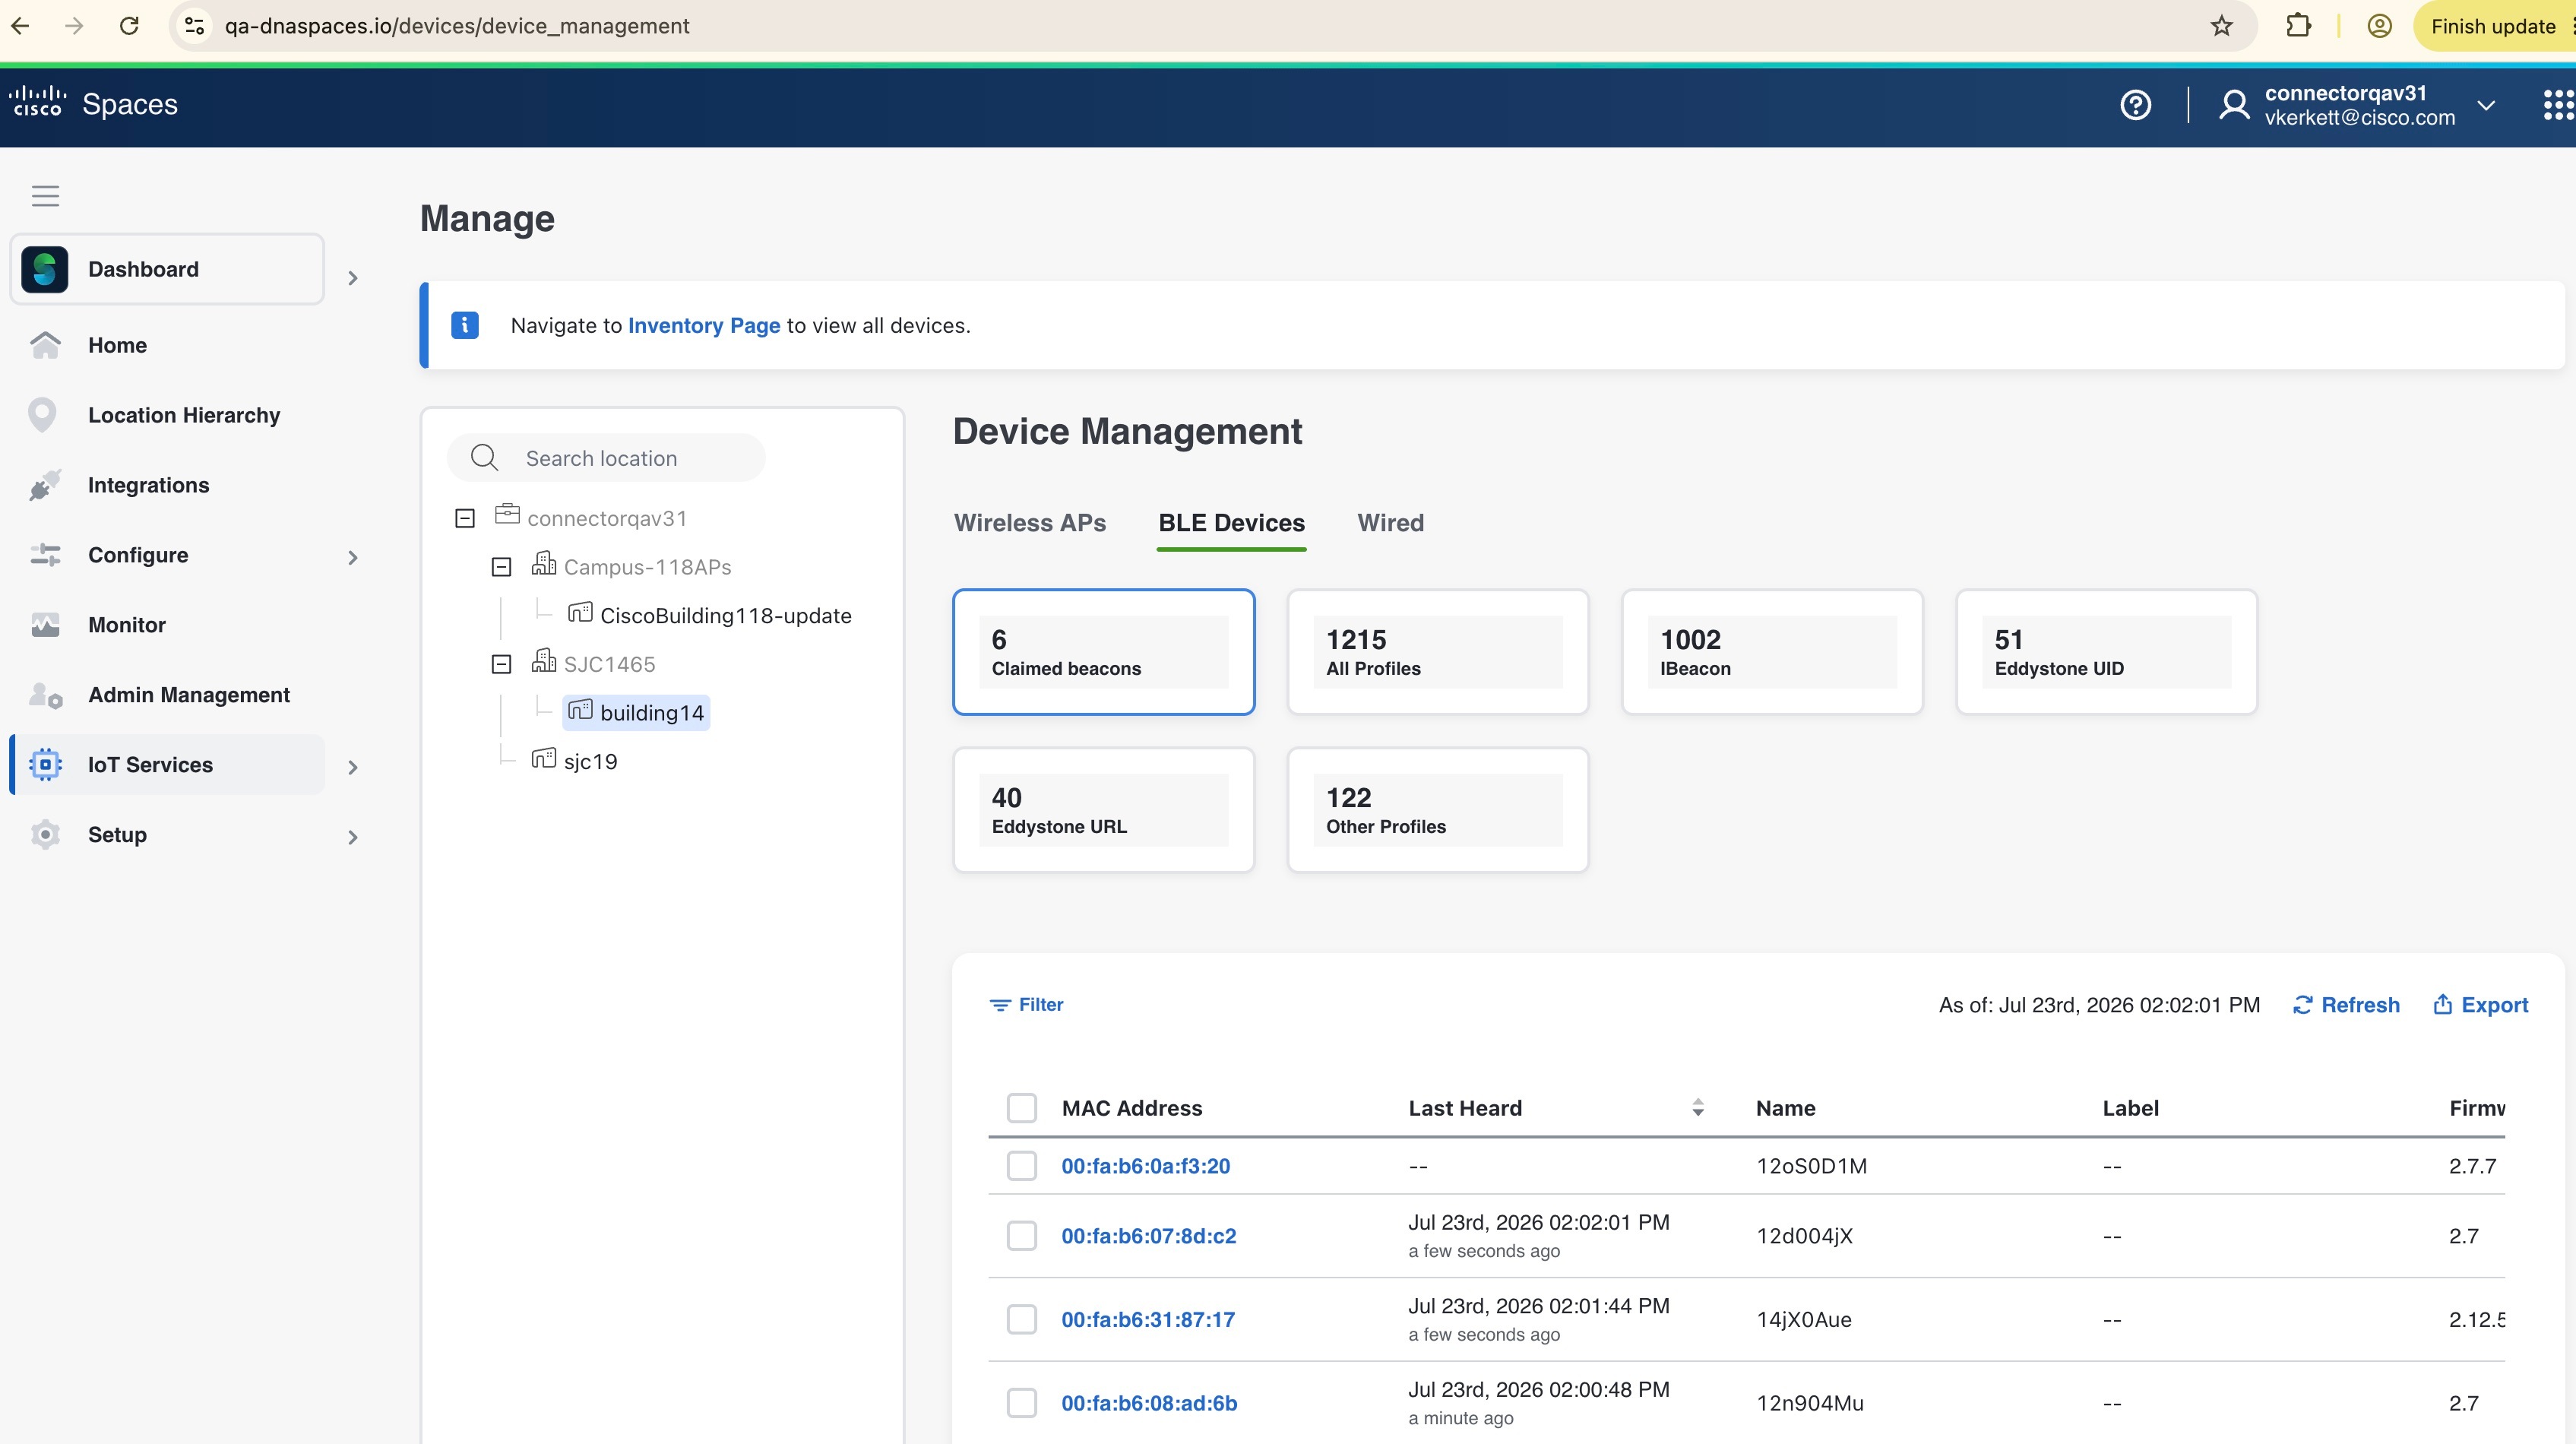
Task: Expand the IoT Services submenu chevron
Action: tap(352, 768)
